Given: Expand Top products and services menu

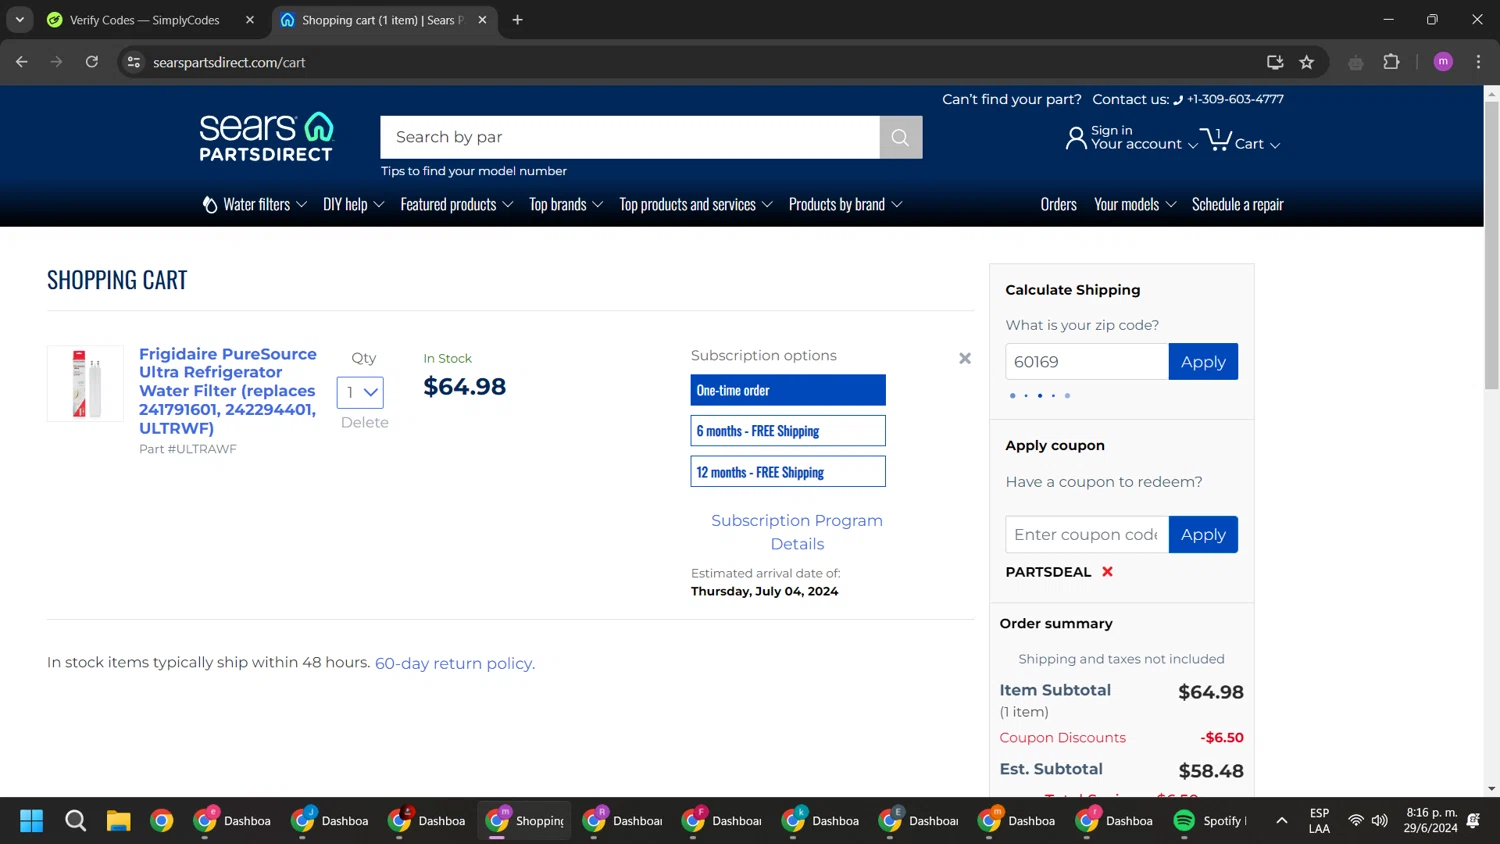Looking at the screenshot, I should (696, 204).
